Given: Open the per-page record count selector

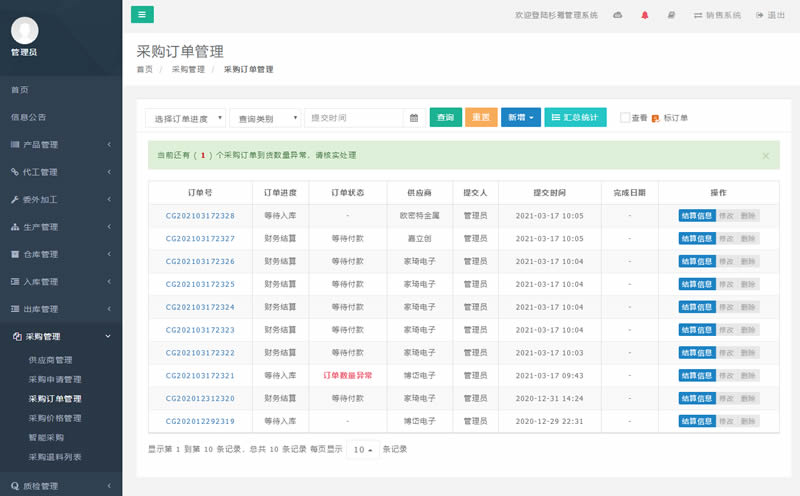Looking at the screenshot, I should point(362,449).
